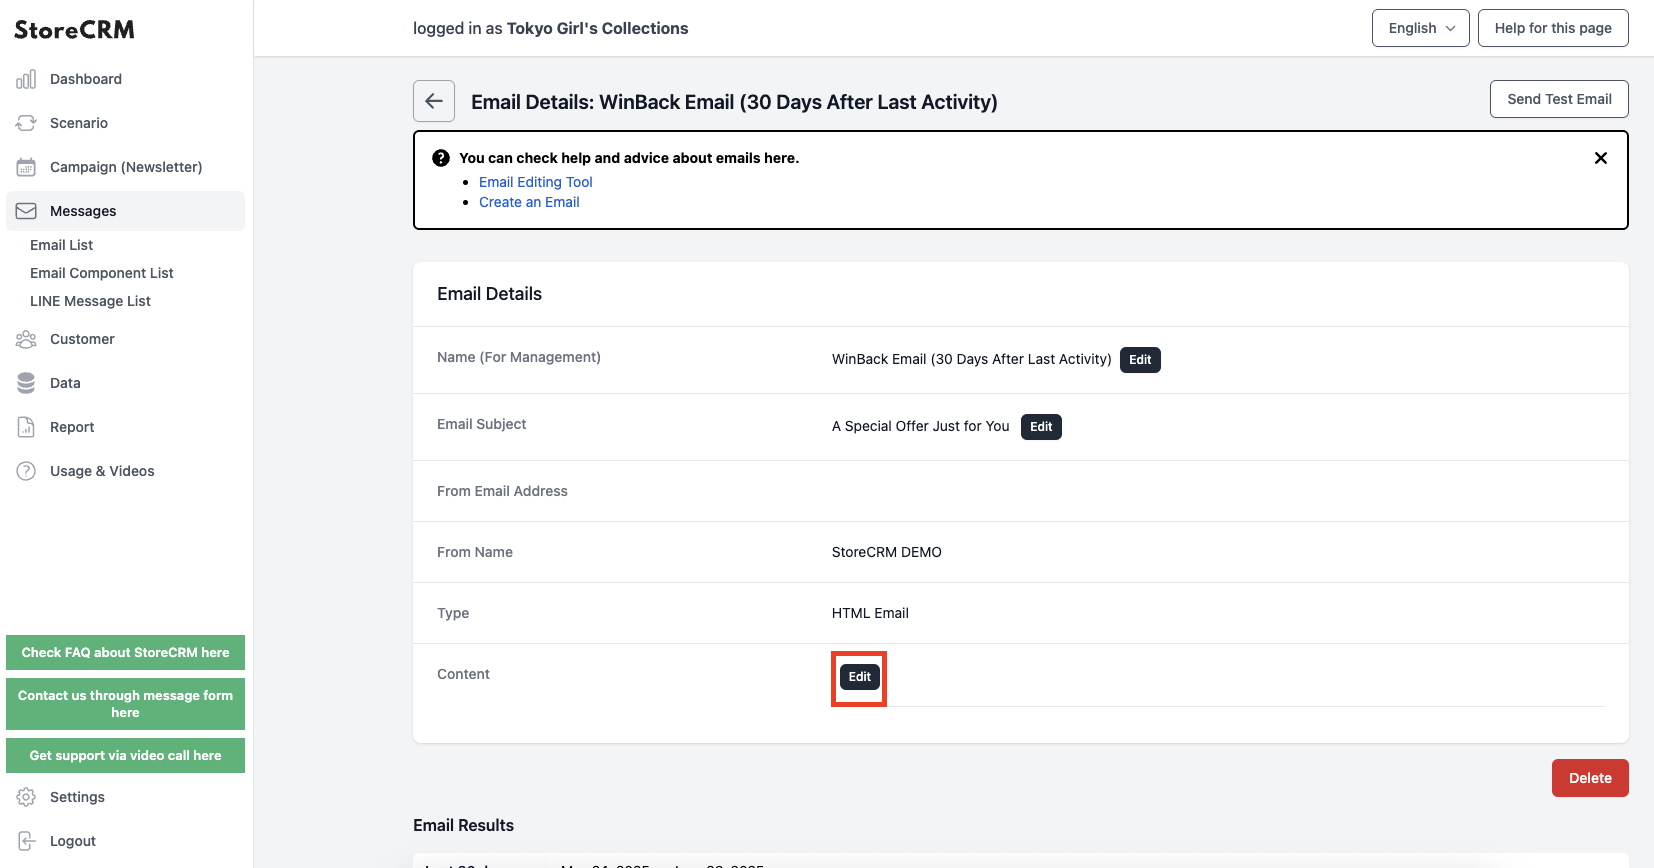Click the back arrow button
1654x868 pixels.
434,101
